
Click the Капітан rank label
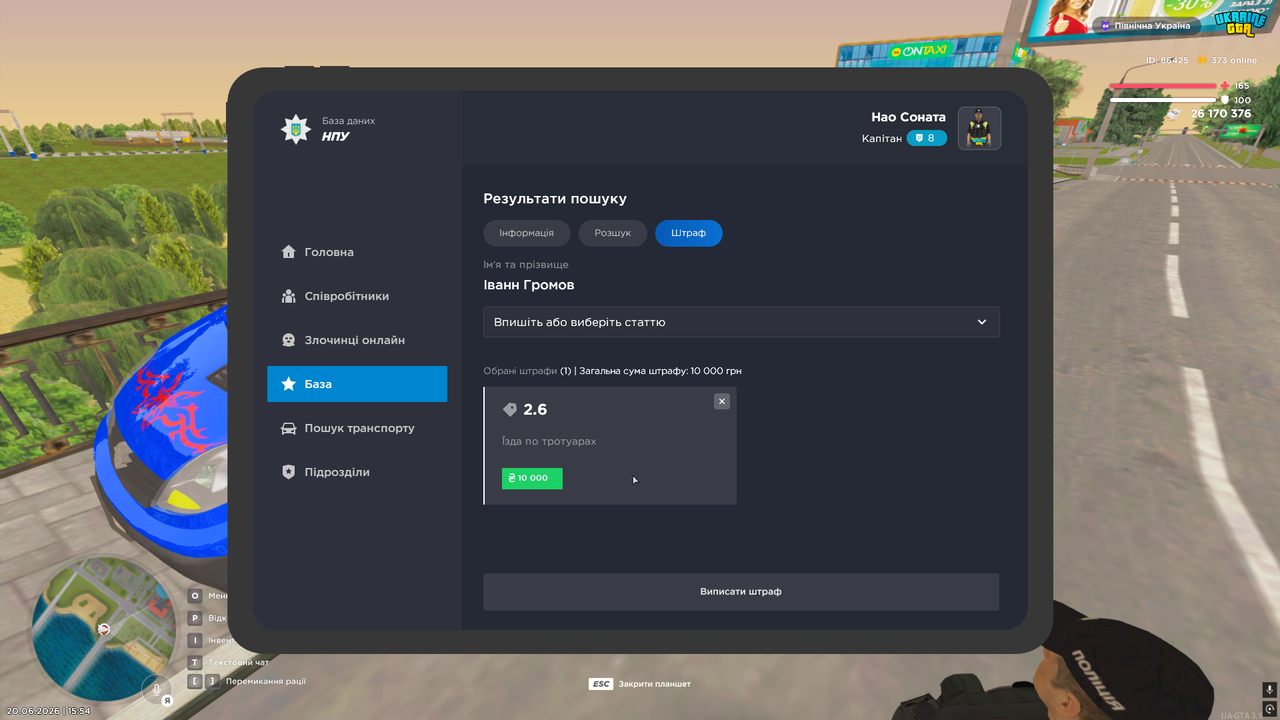click(882, 138)
